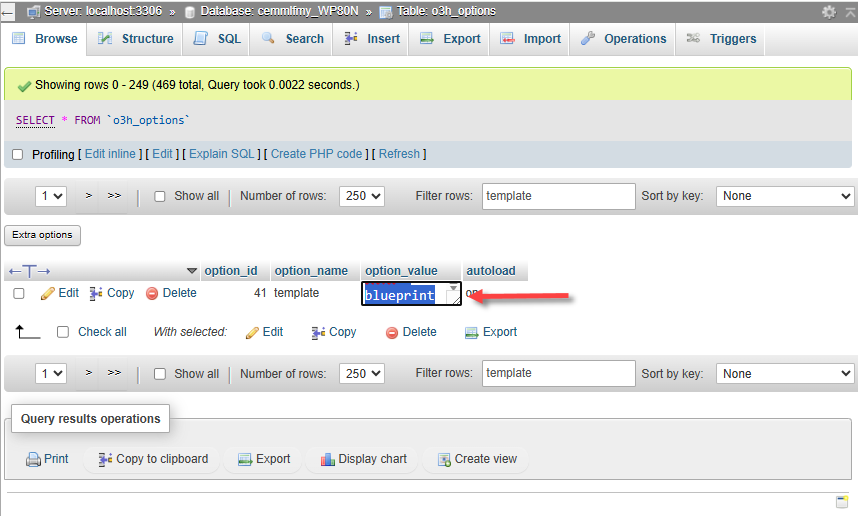Click the blueprint option_value edit box
Viewport: 858px width, 516px height.
point(411,294)
